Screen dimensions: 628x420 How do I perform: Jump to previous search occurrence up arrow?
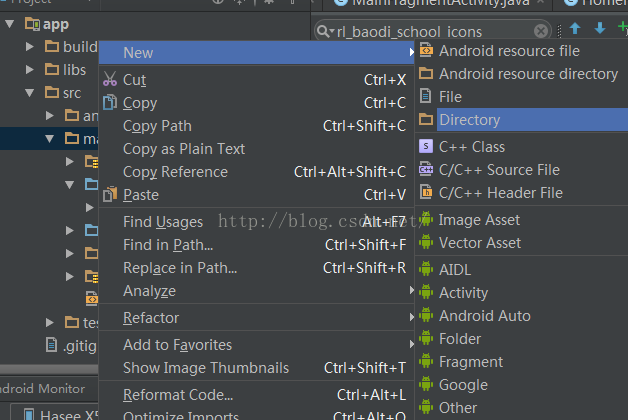point(575,30)
